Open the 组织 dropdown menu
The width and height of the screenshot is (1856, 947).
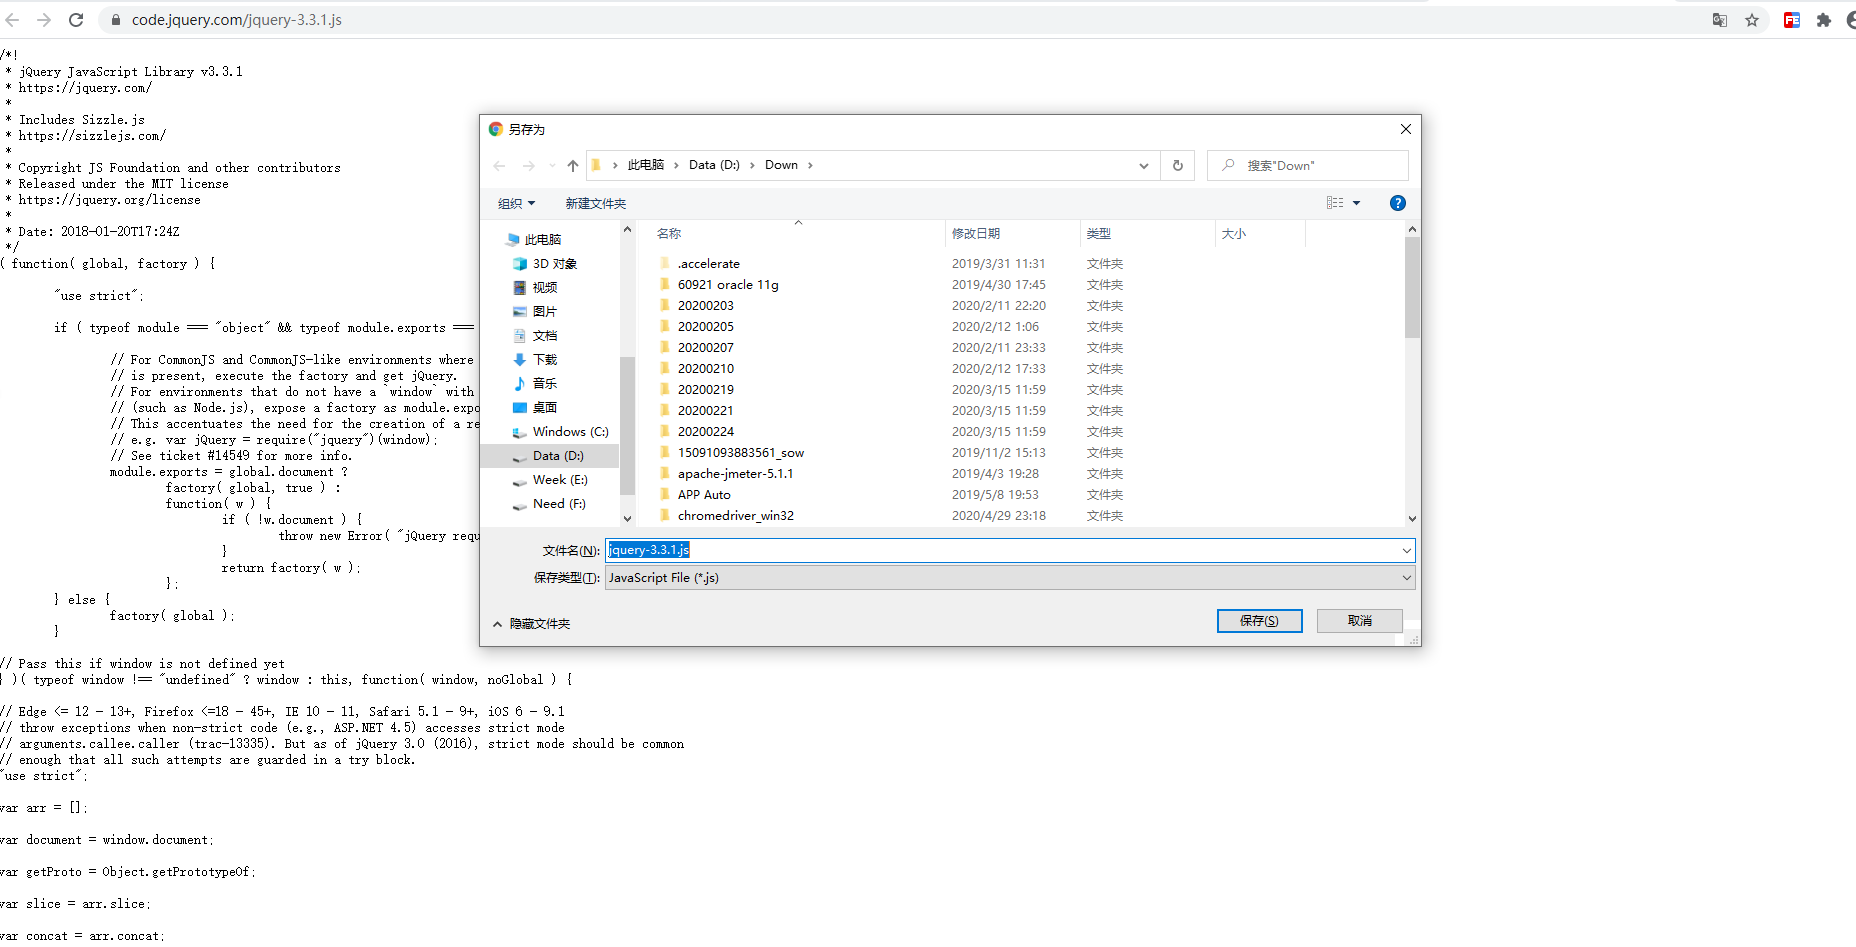coord(517,204)
